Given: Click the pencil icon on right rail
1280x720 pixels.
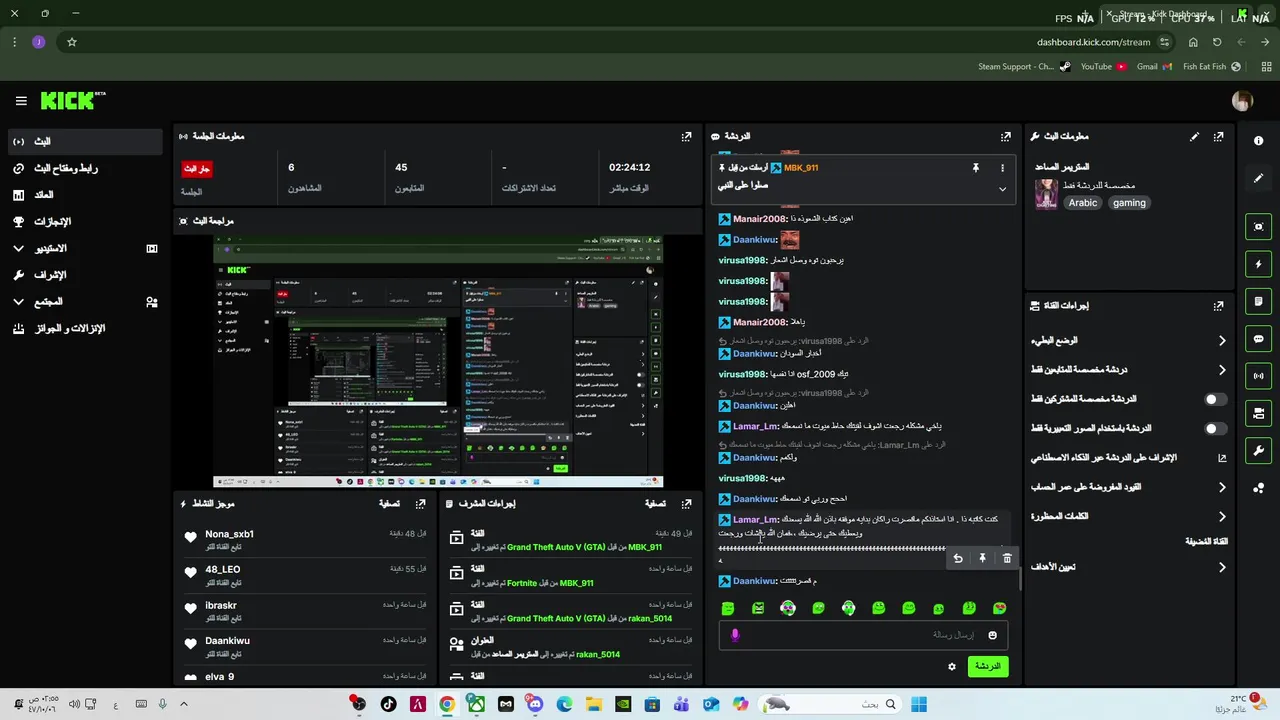Looking at the screenshot, I should click(x=1258, y=179).
